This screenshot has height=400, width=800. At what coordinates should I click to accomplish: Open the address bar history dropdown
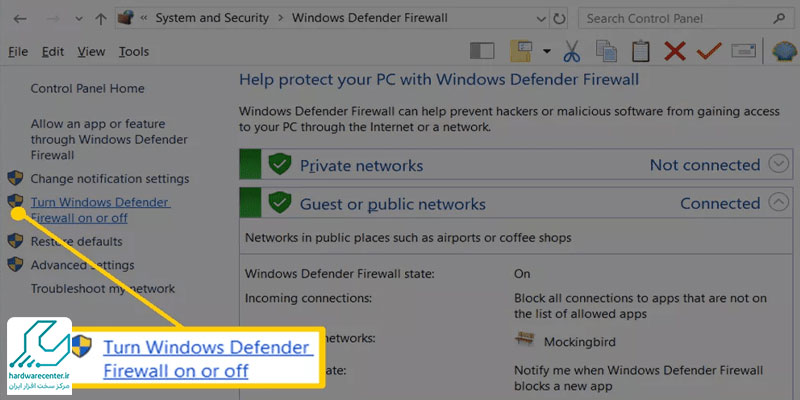click(541, 19)
